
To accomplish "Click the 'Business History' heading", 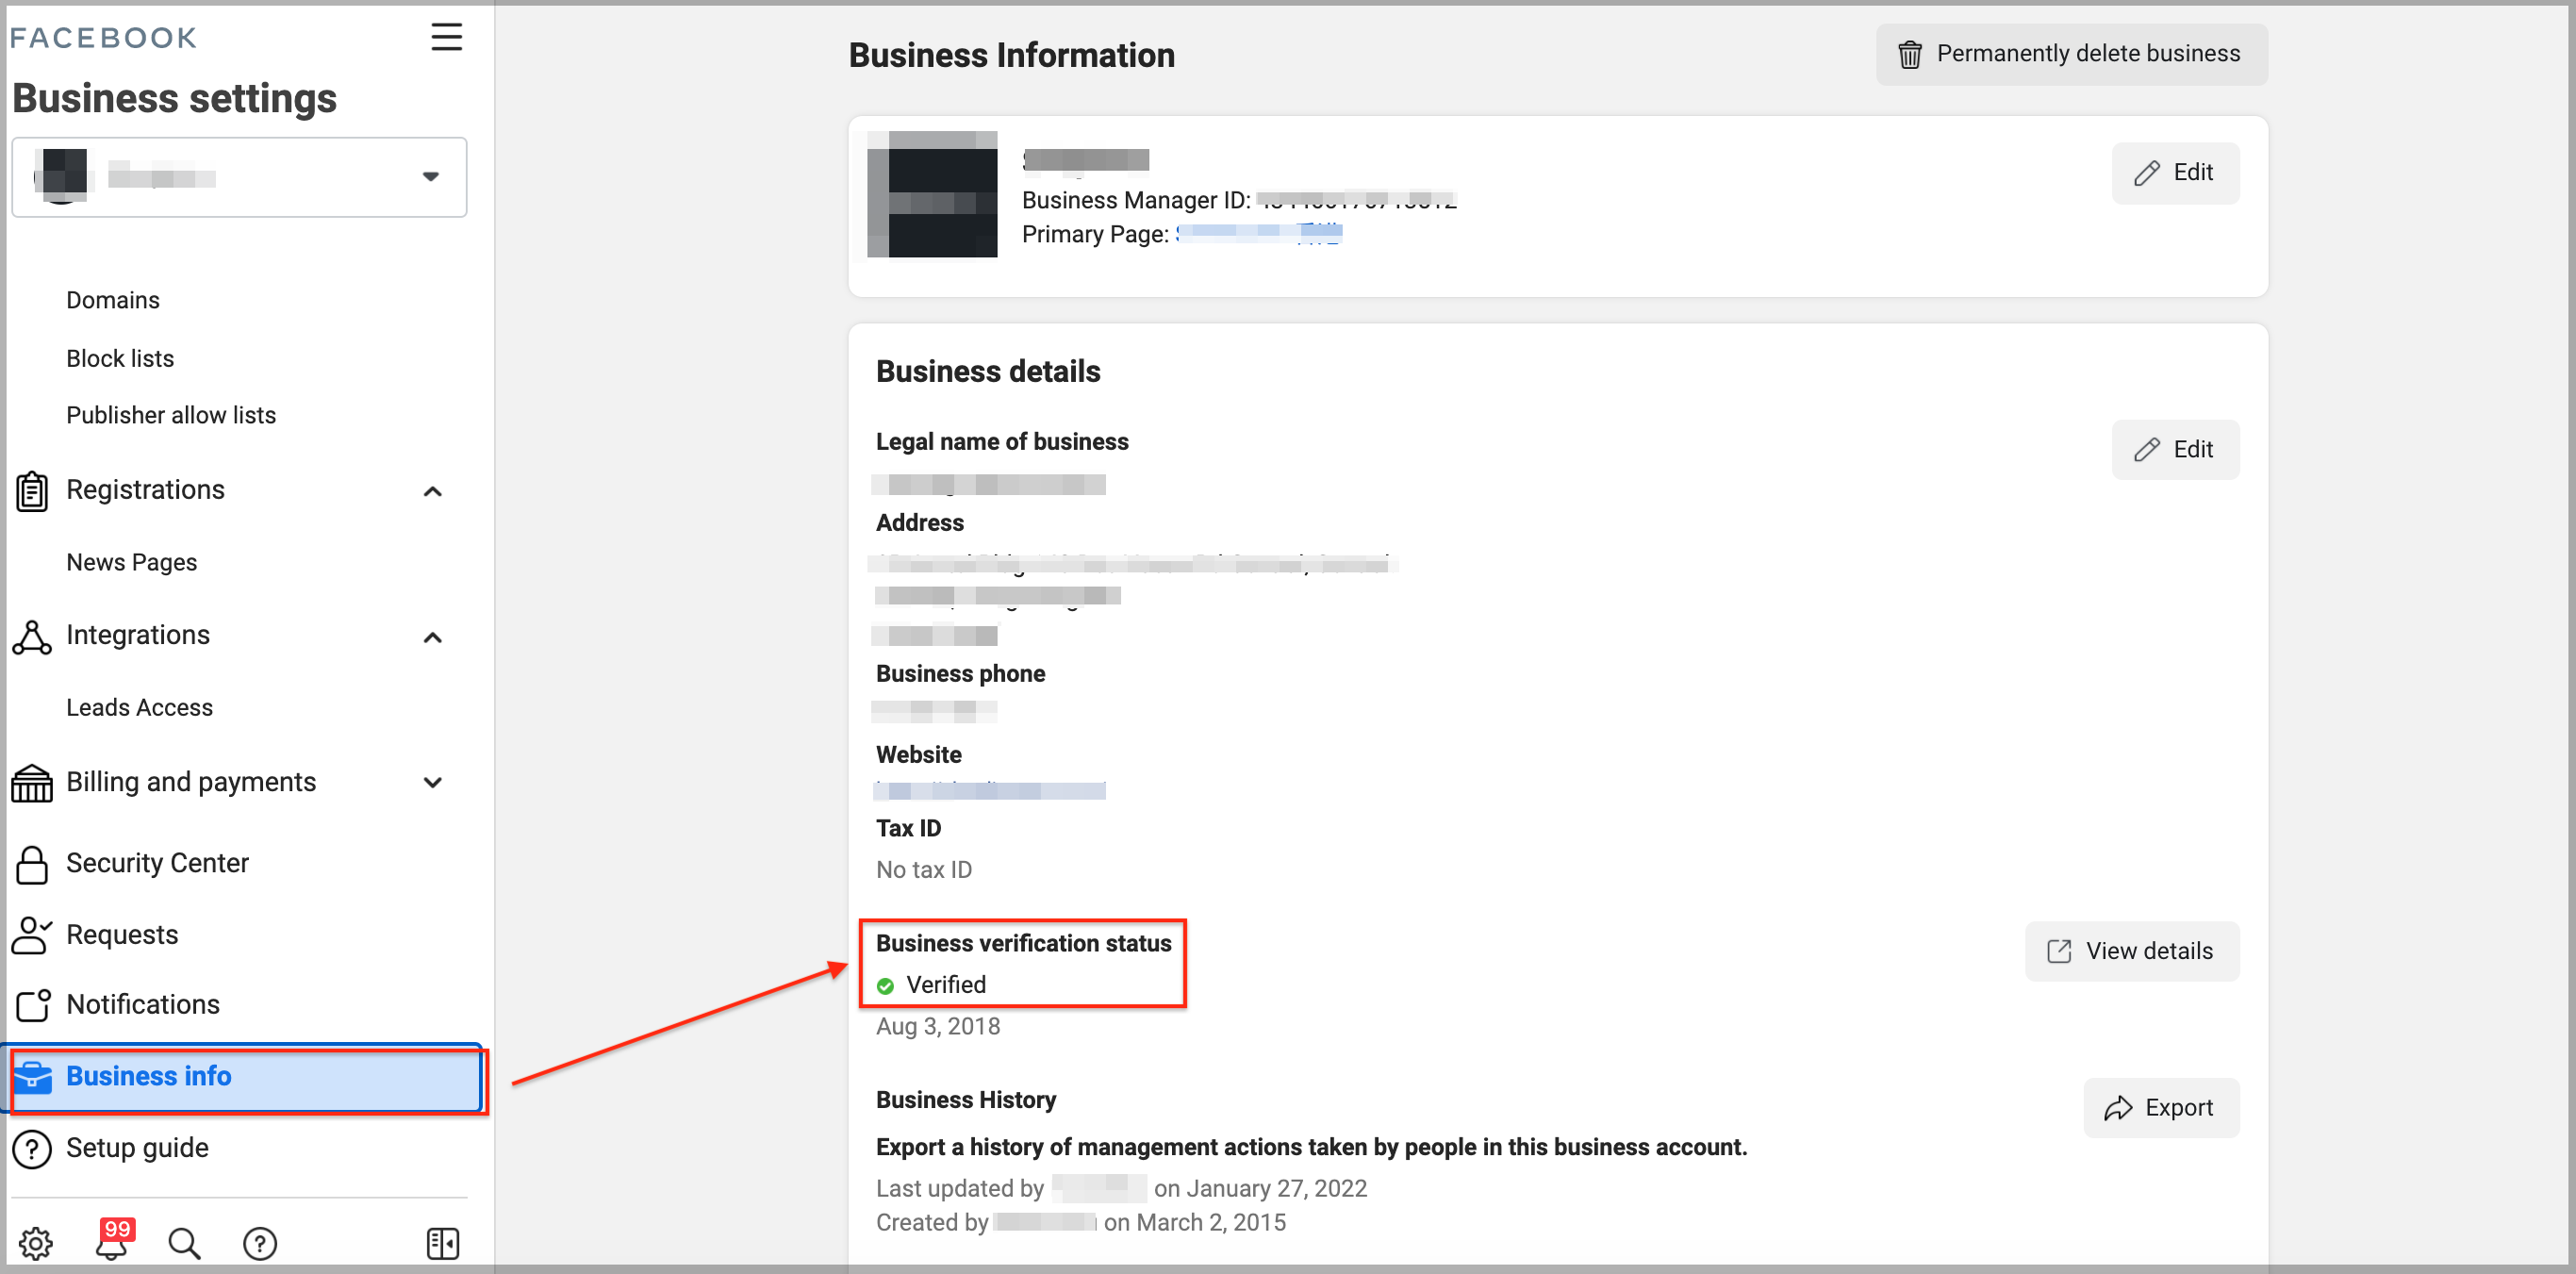I will [x=966, y=1100].
